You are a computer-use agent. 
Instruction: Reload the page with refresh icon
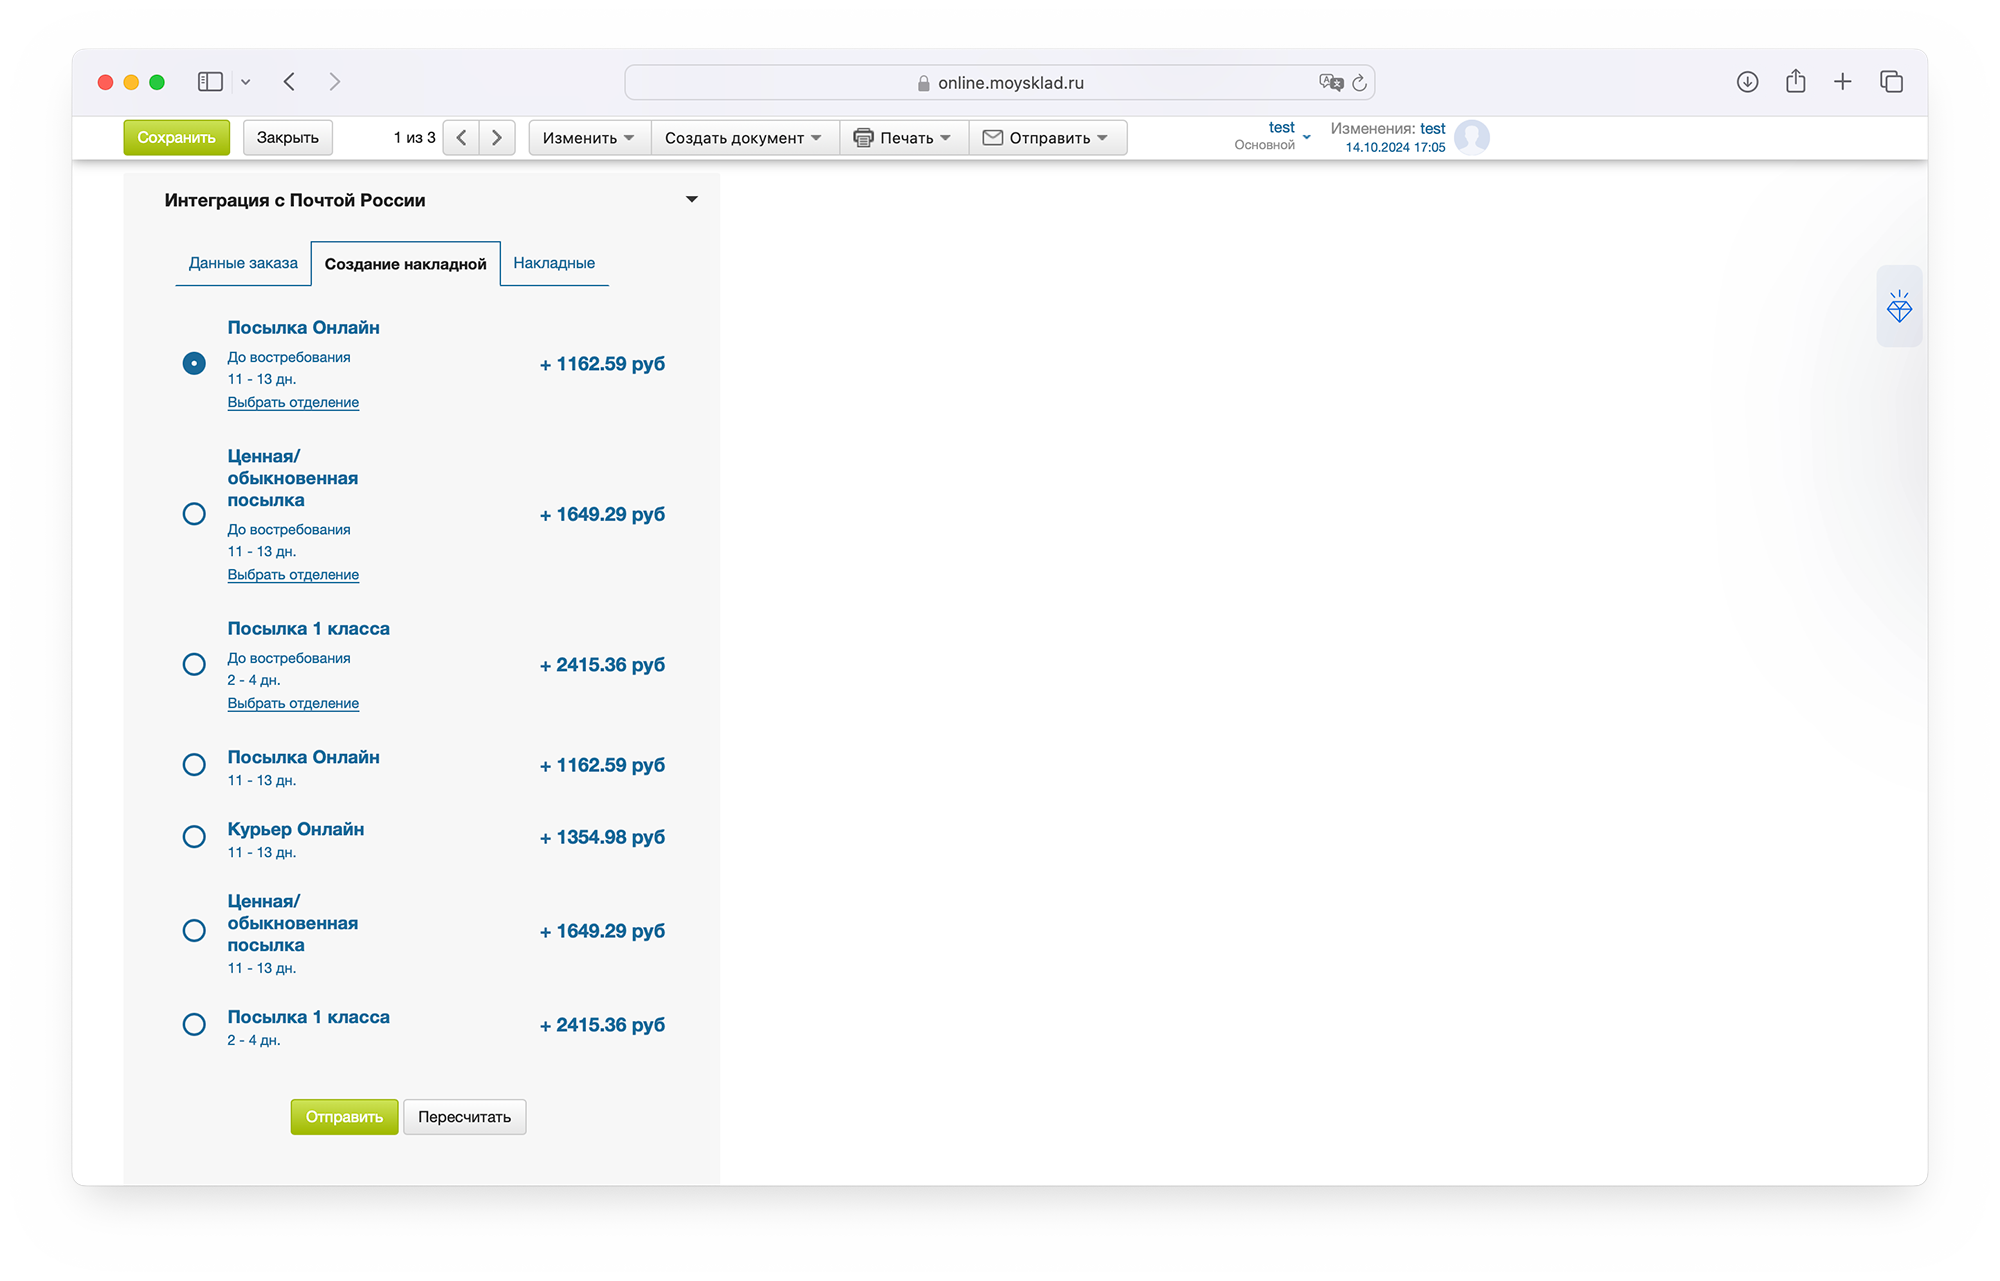point(1359,83)
